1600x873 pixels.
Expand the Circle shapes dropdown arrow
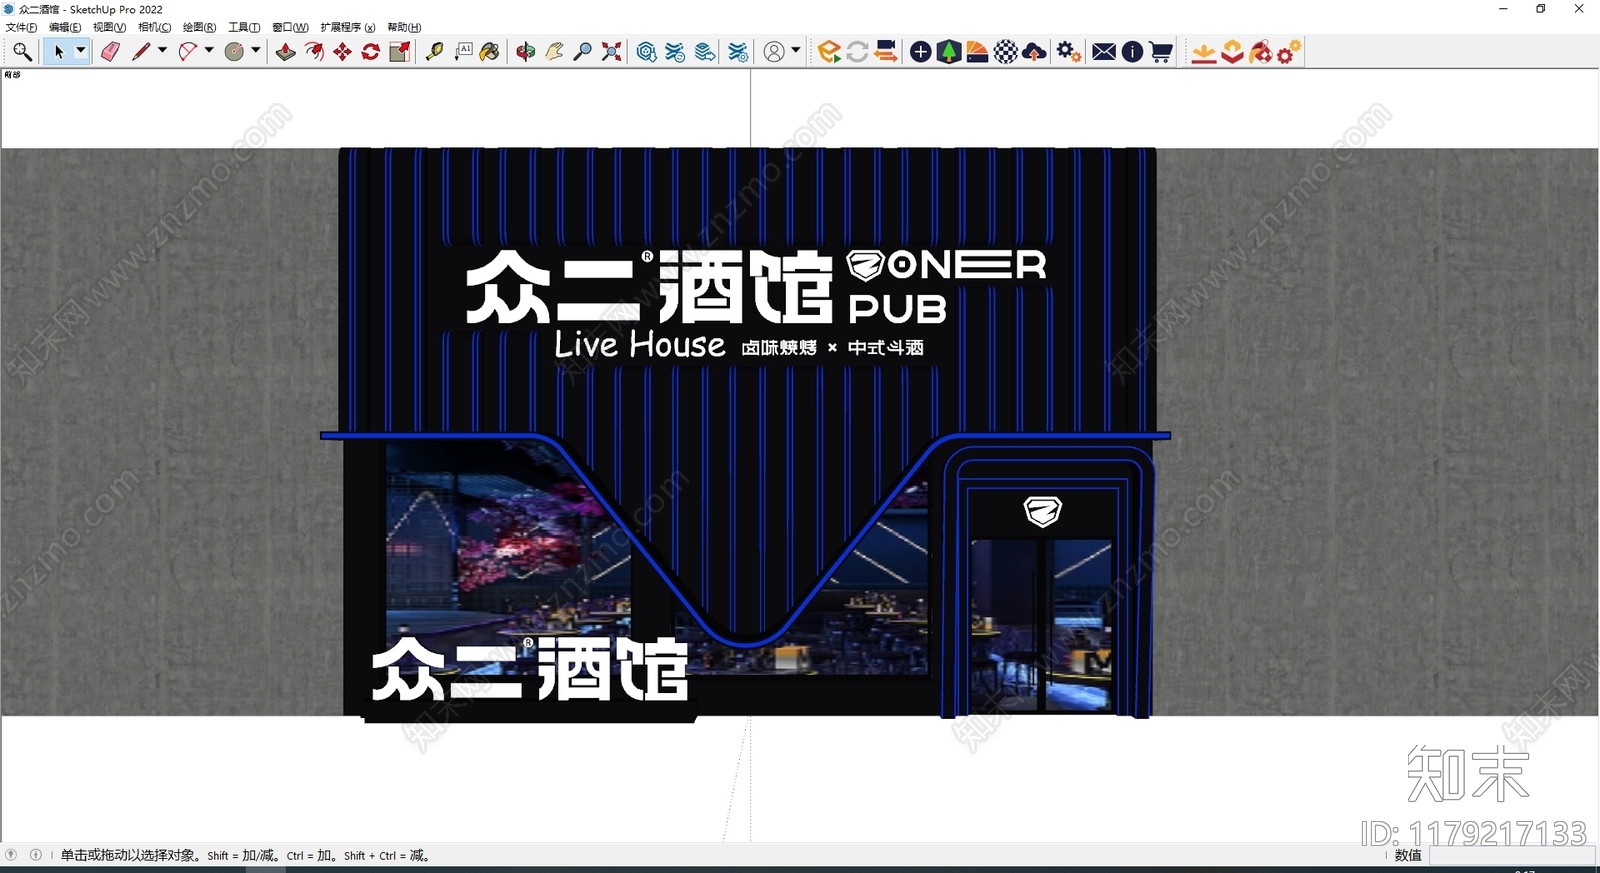pos(256,50)
